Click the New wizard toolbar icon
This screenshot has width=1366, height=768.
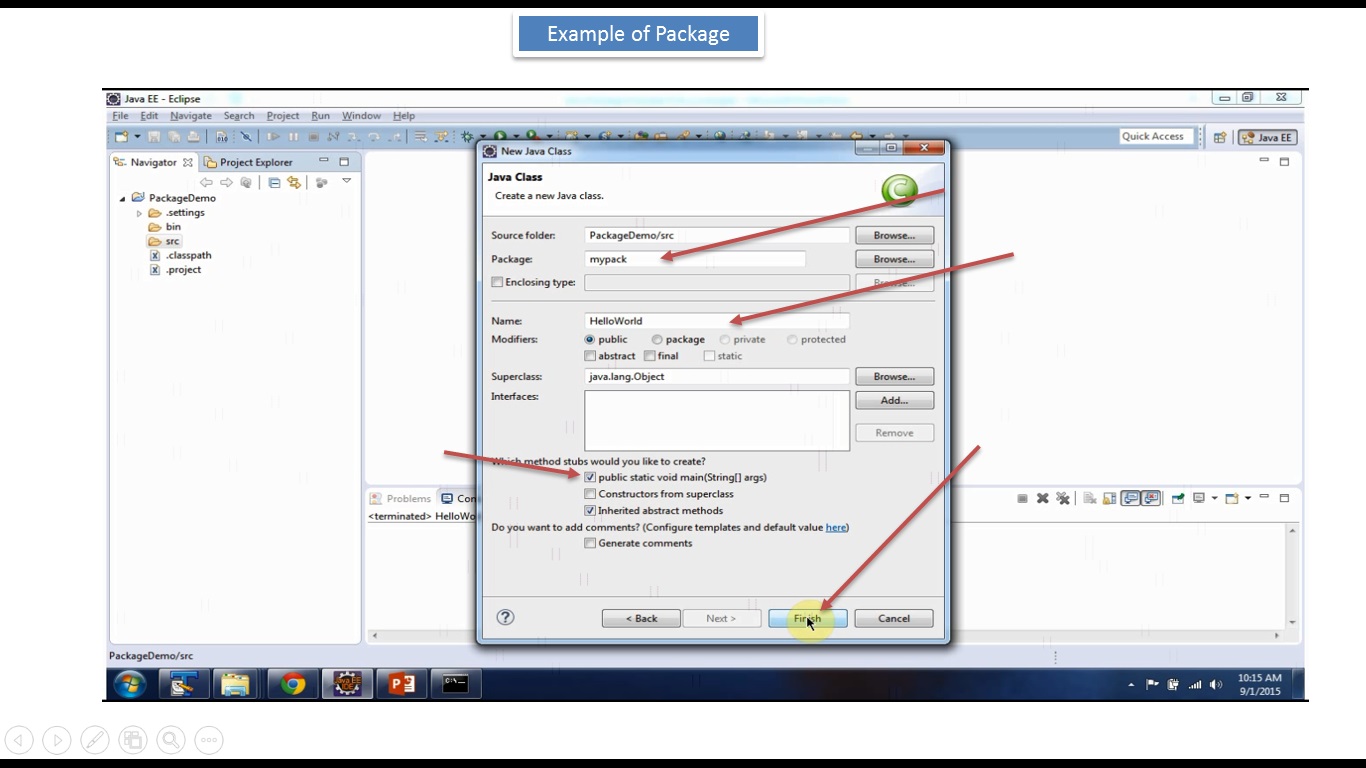coord(121,137)
